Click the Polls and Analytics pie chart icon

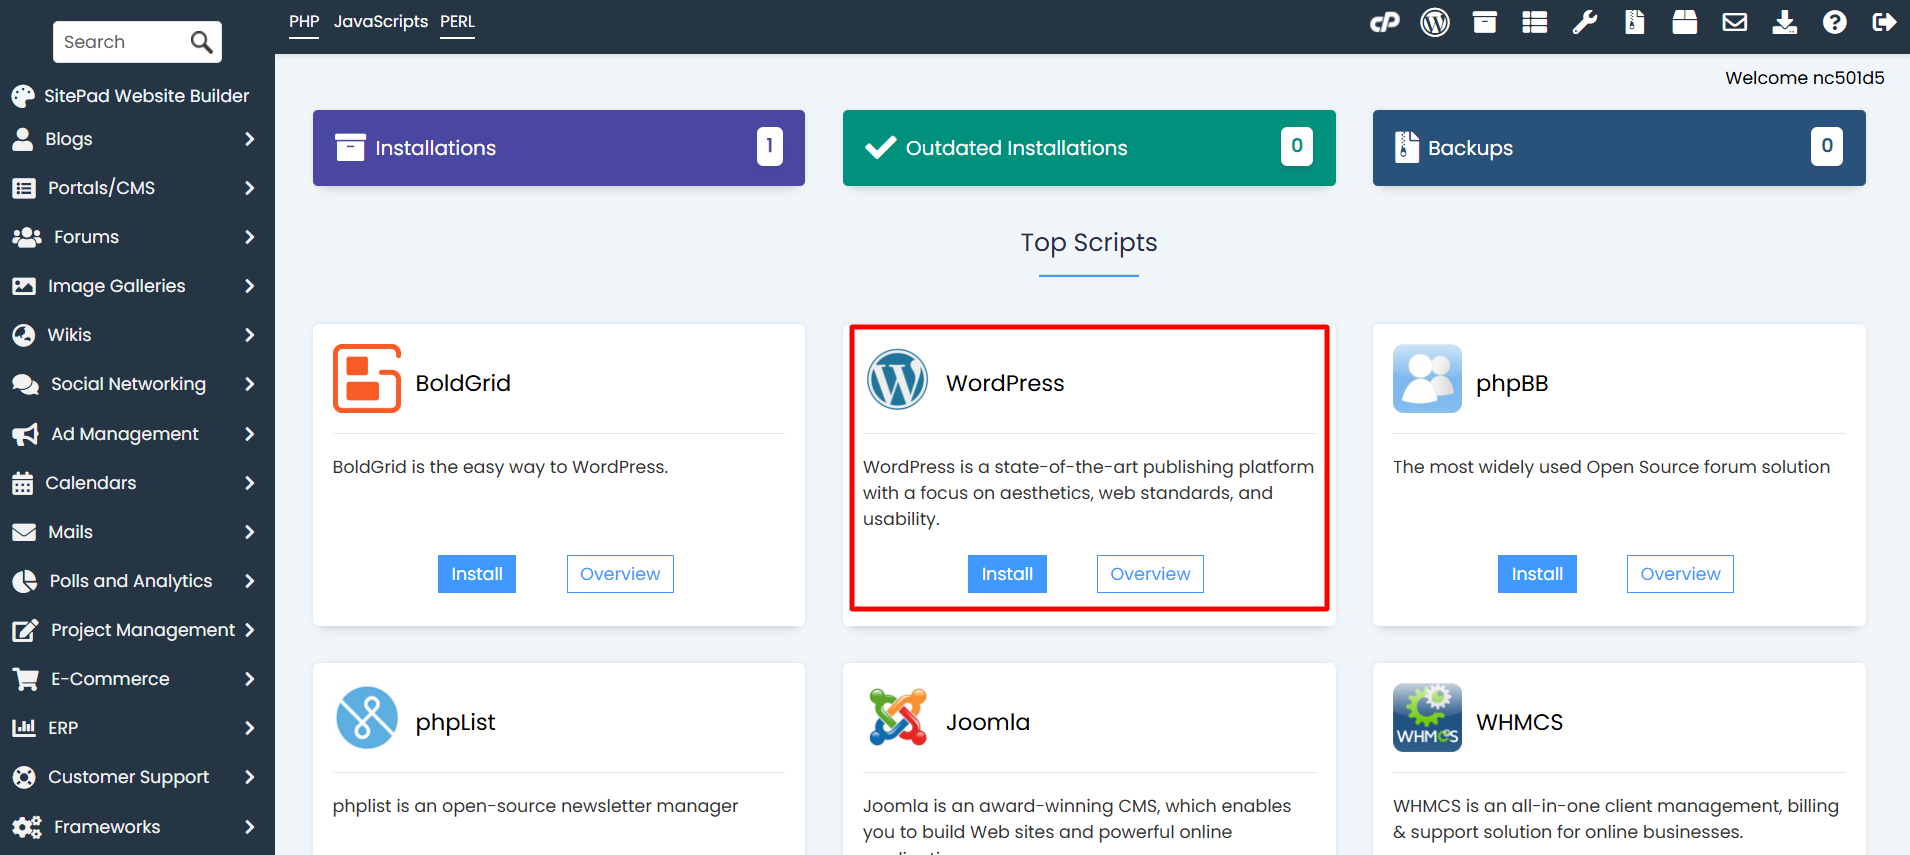point(24,581)
